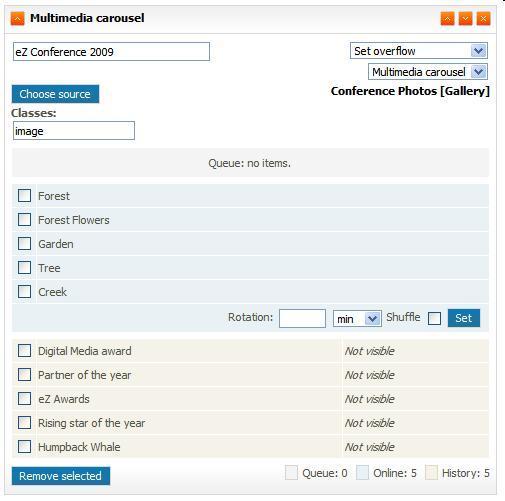This screenshot has height=501, width=505.
Task: Enable the Shuffle checkbox
Action: 434,318
